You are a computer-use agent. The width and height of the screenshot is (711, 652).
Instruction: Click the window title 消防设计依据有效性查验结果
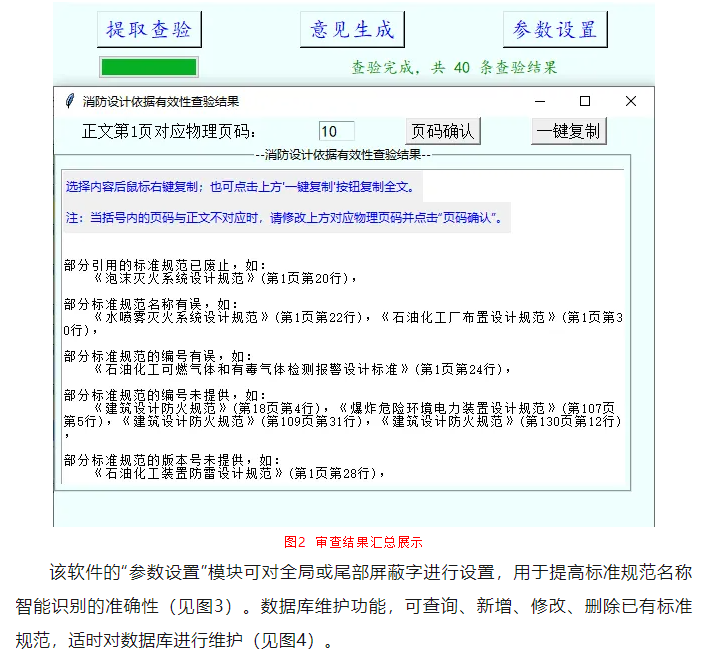(161, 101)
